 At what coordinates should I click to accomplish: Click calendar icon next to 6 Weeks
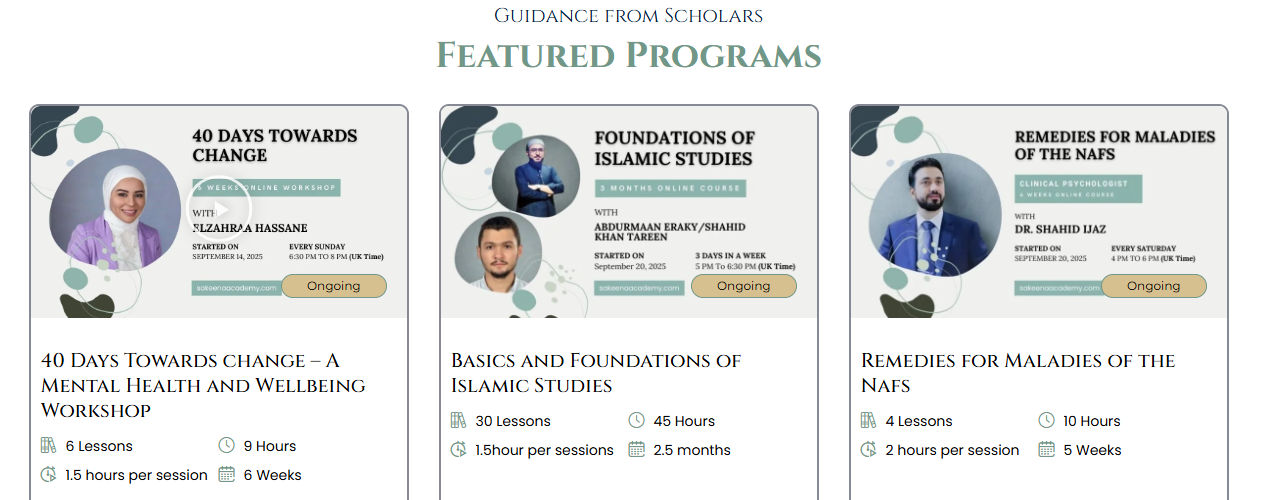tap(227, 475)
